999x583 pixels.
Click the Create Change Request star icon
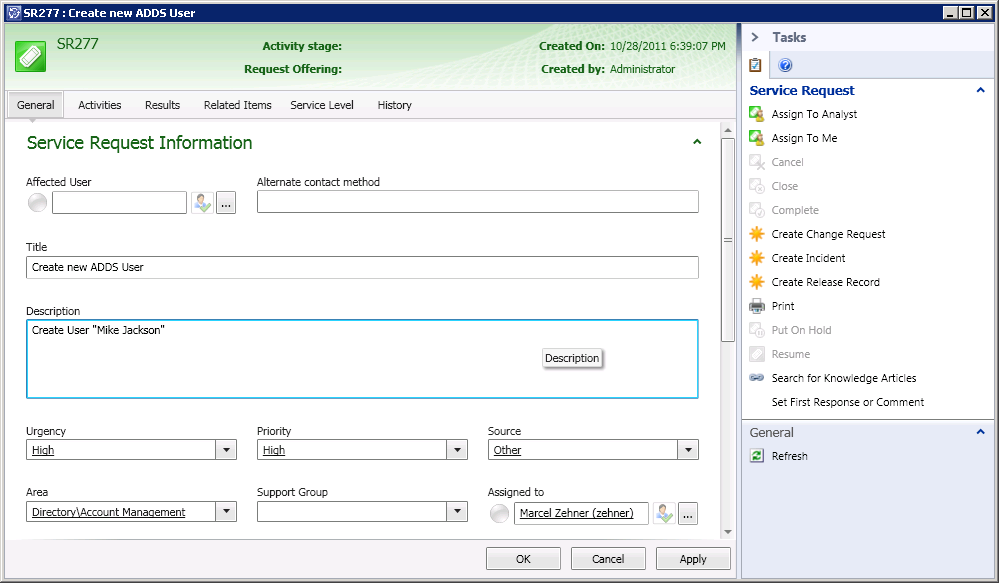(x=757, y=234)
